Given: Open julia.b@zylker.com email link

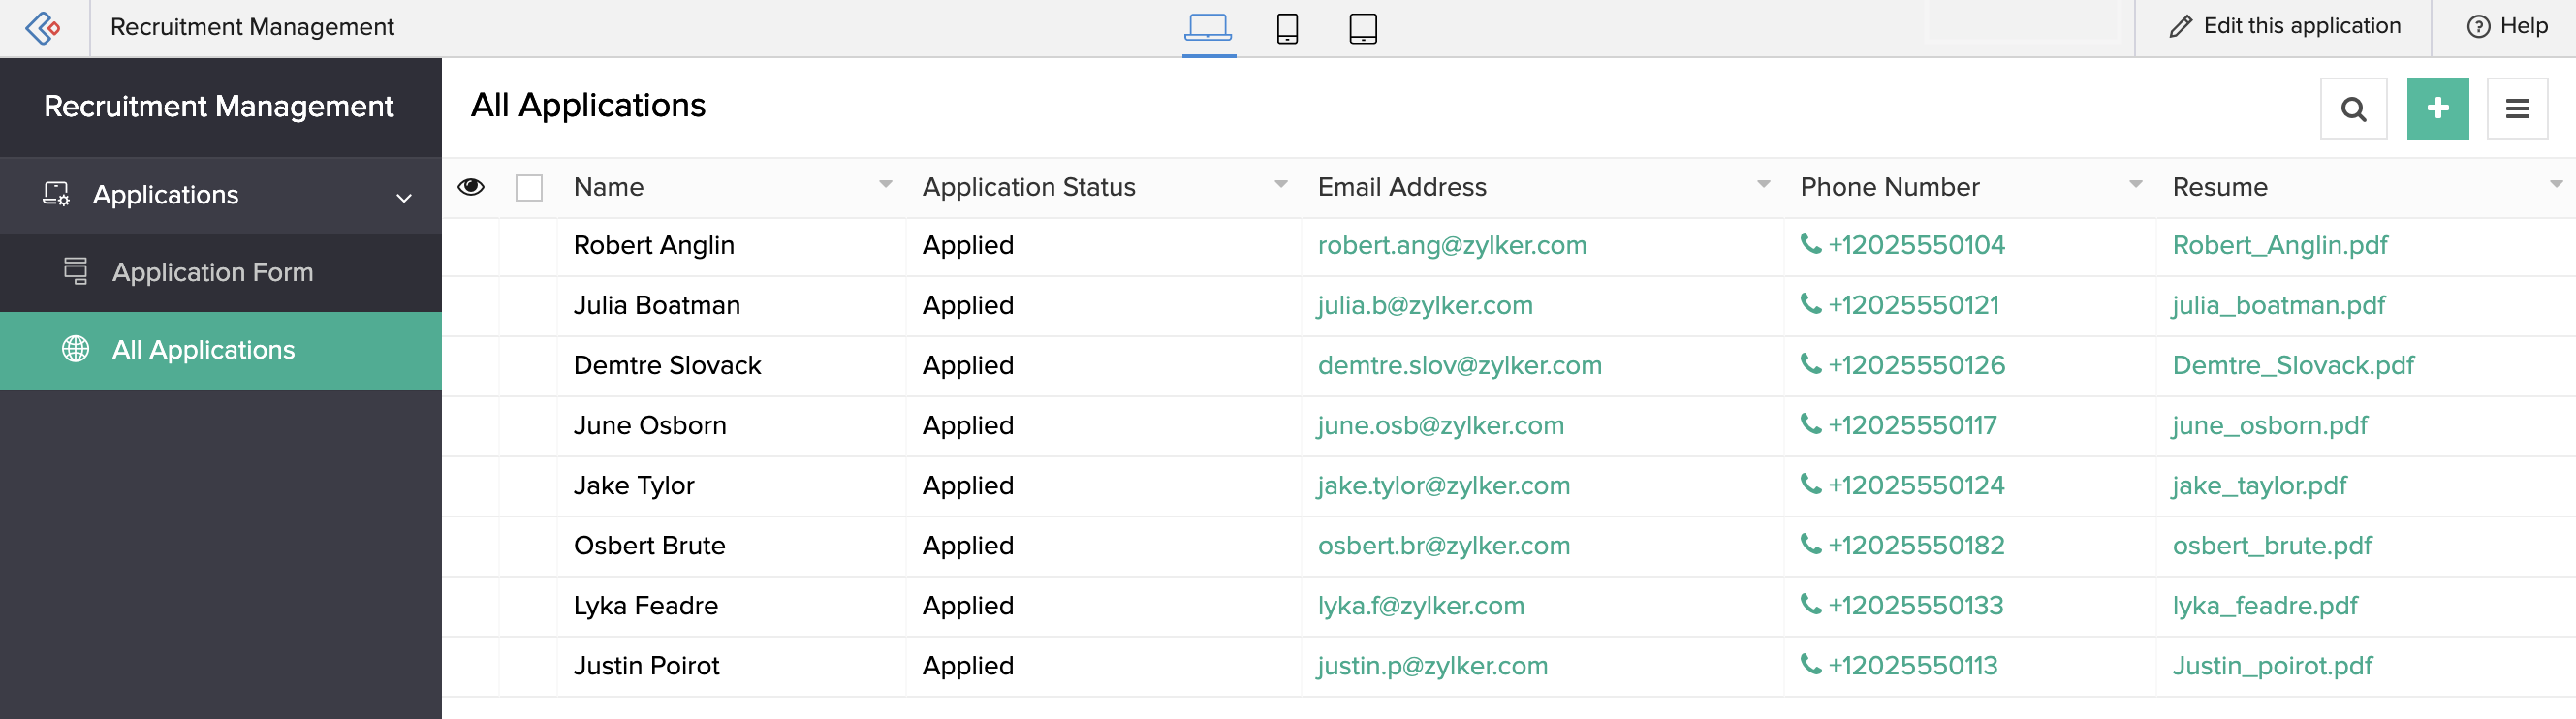Looking at the screenshot, I should [x=1424, y=306].
